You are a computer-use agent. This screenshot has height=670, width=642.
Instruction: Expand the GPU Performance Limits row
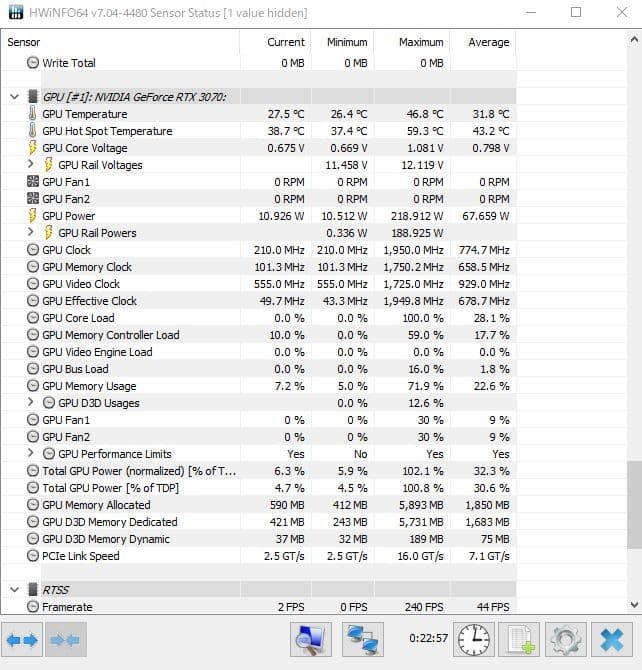coord(30,453)
